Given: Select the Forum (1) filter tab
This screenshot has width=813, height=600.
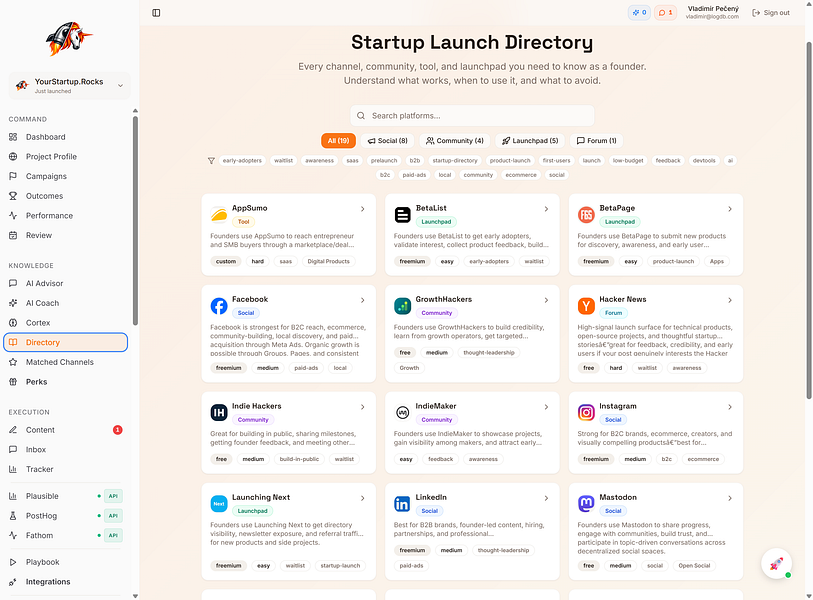Looking at the screenshot, I should [597, 141].
